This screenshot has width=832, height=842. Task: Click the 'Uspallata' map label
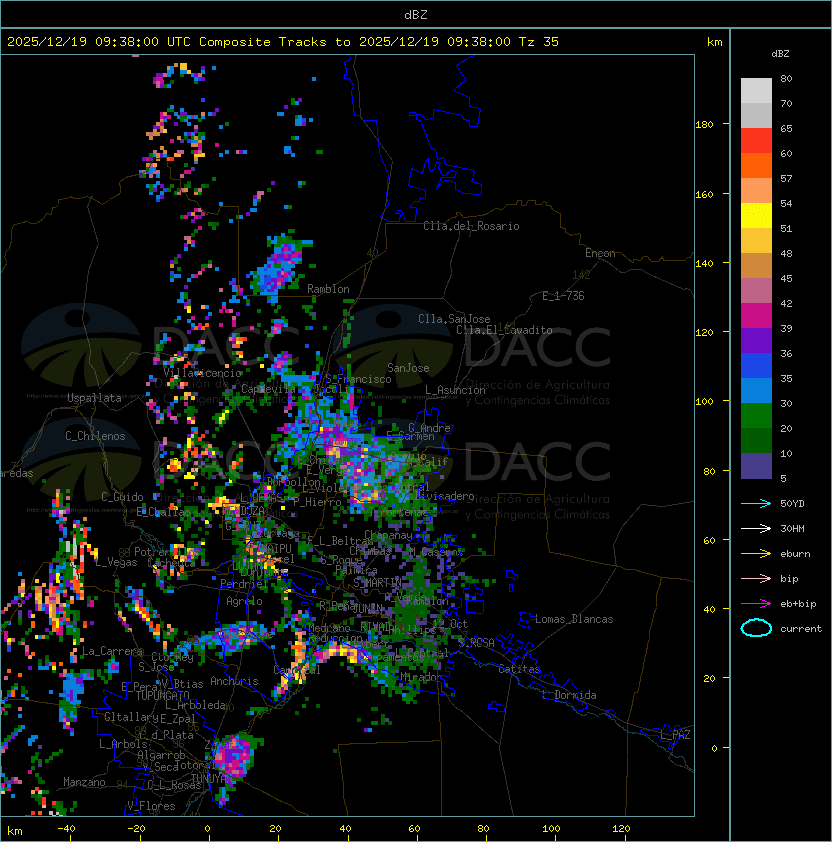pyautogui.click(x=94, y=398)
